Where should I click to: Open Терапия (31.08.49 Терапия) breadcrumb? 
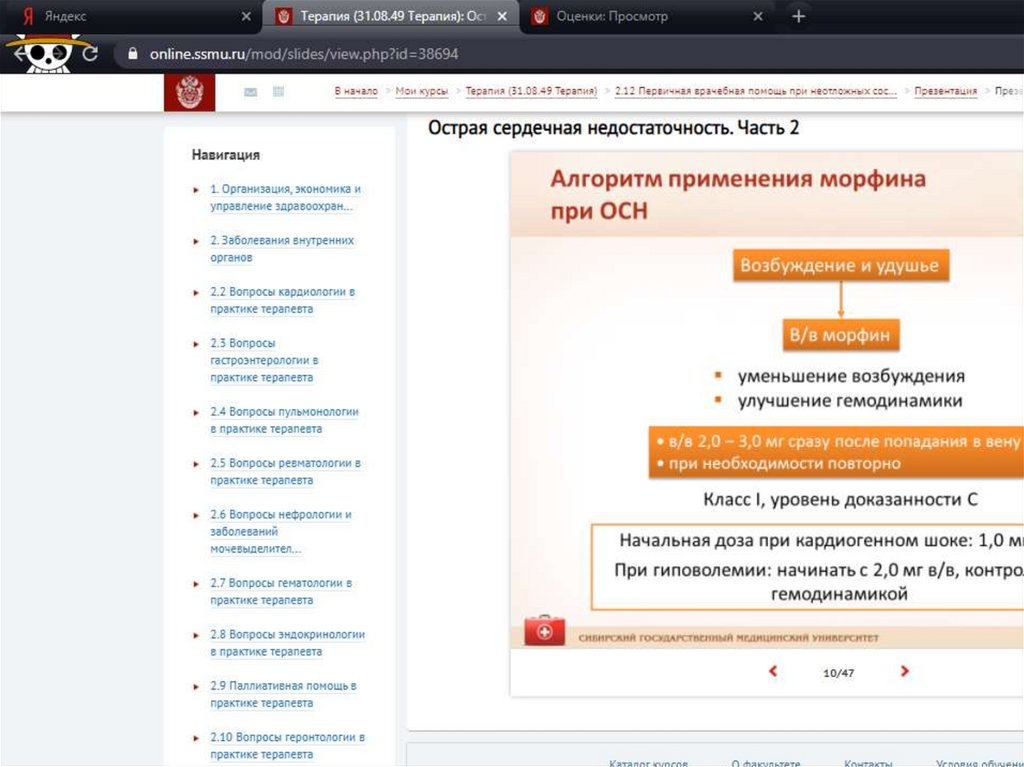point(531,91)
